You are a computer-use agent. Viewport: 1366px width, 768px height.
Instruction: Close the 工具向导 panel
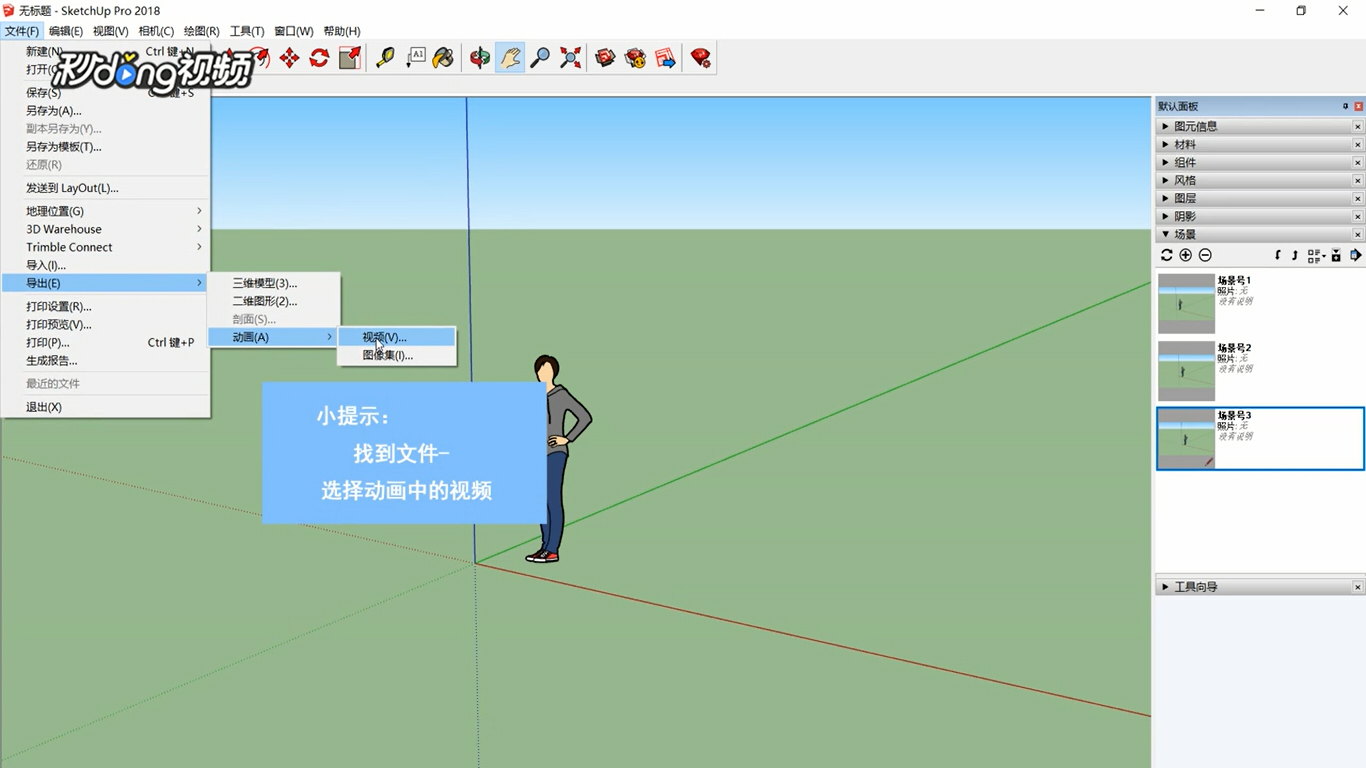coord(1358,587)
